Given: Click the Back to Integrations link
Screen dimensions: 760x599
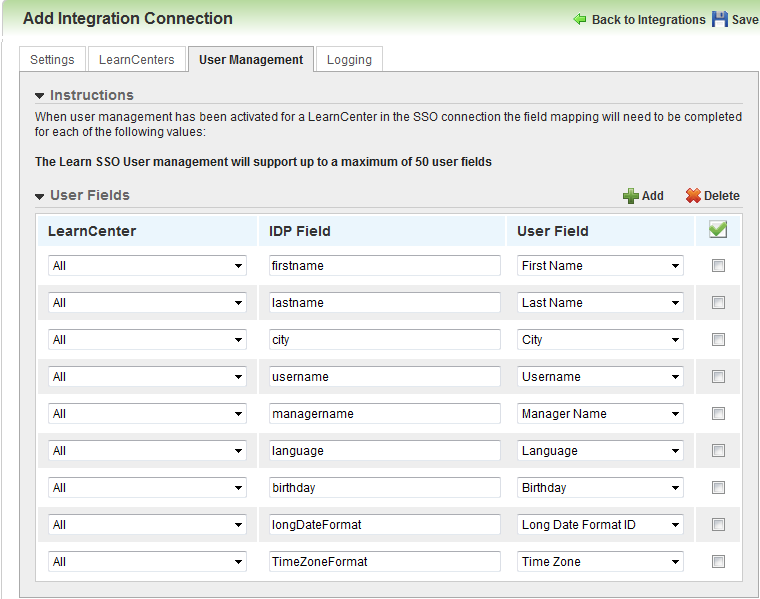Looking at the screenshot, I should pyautogui.click(x=648, y=20).
